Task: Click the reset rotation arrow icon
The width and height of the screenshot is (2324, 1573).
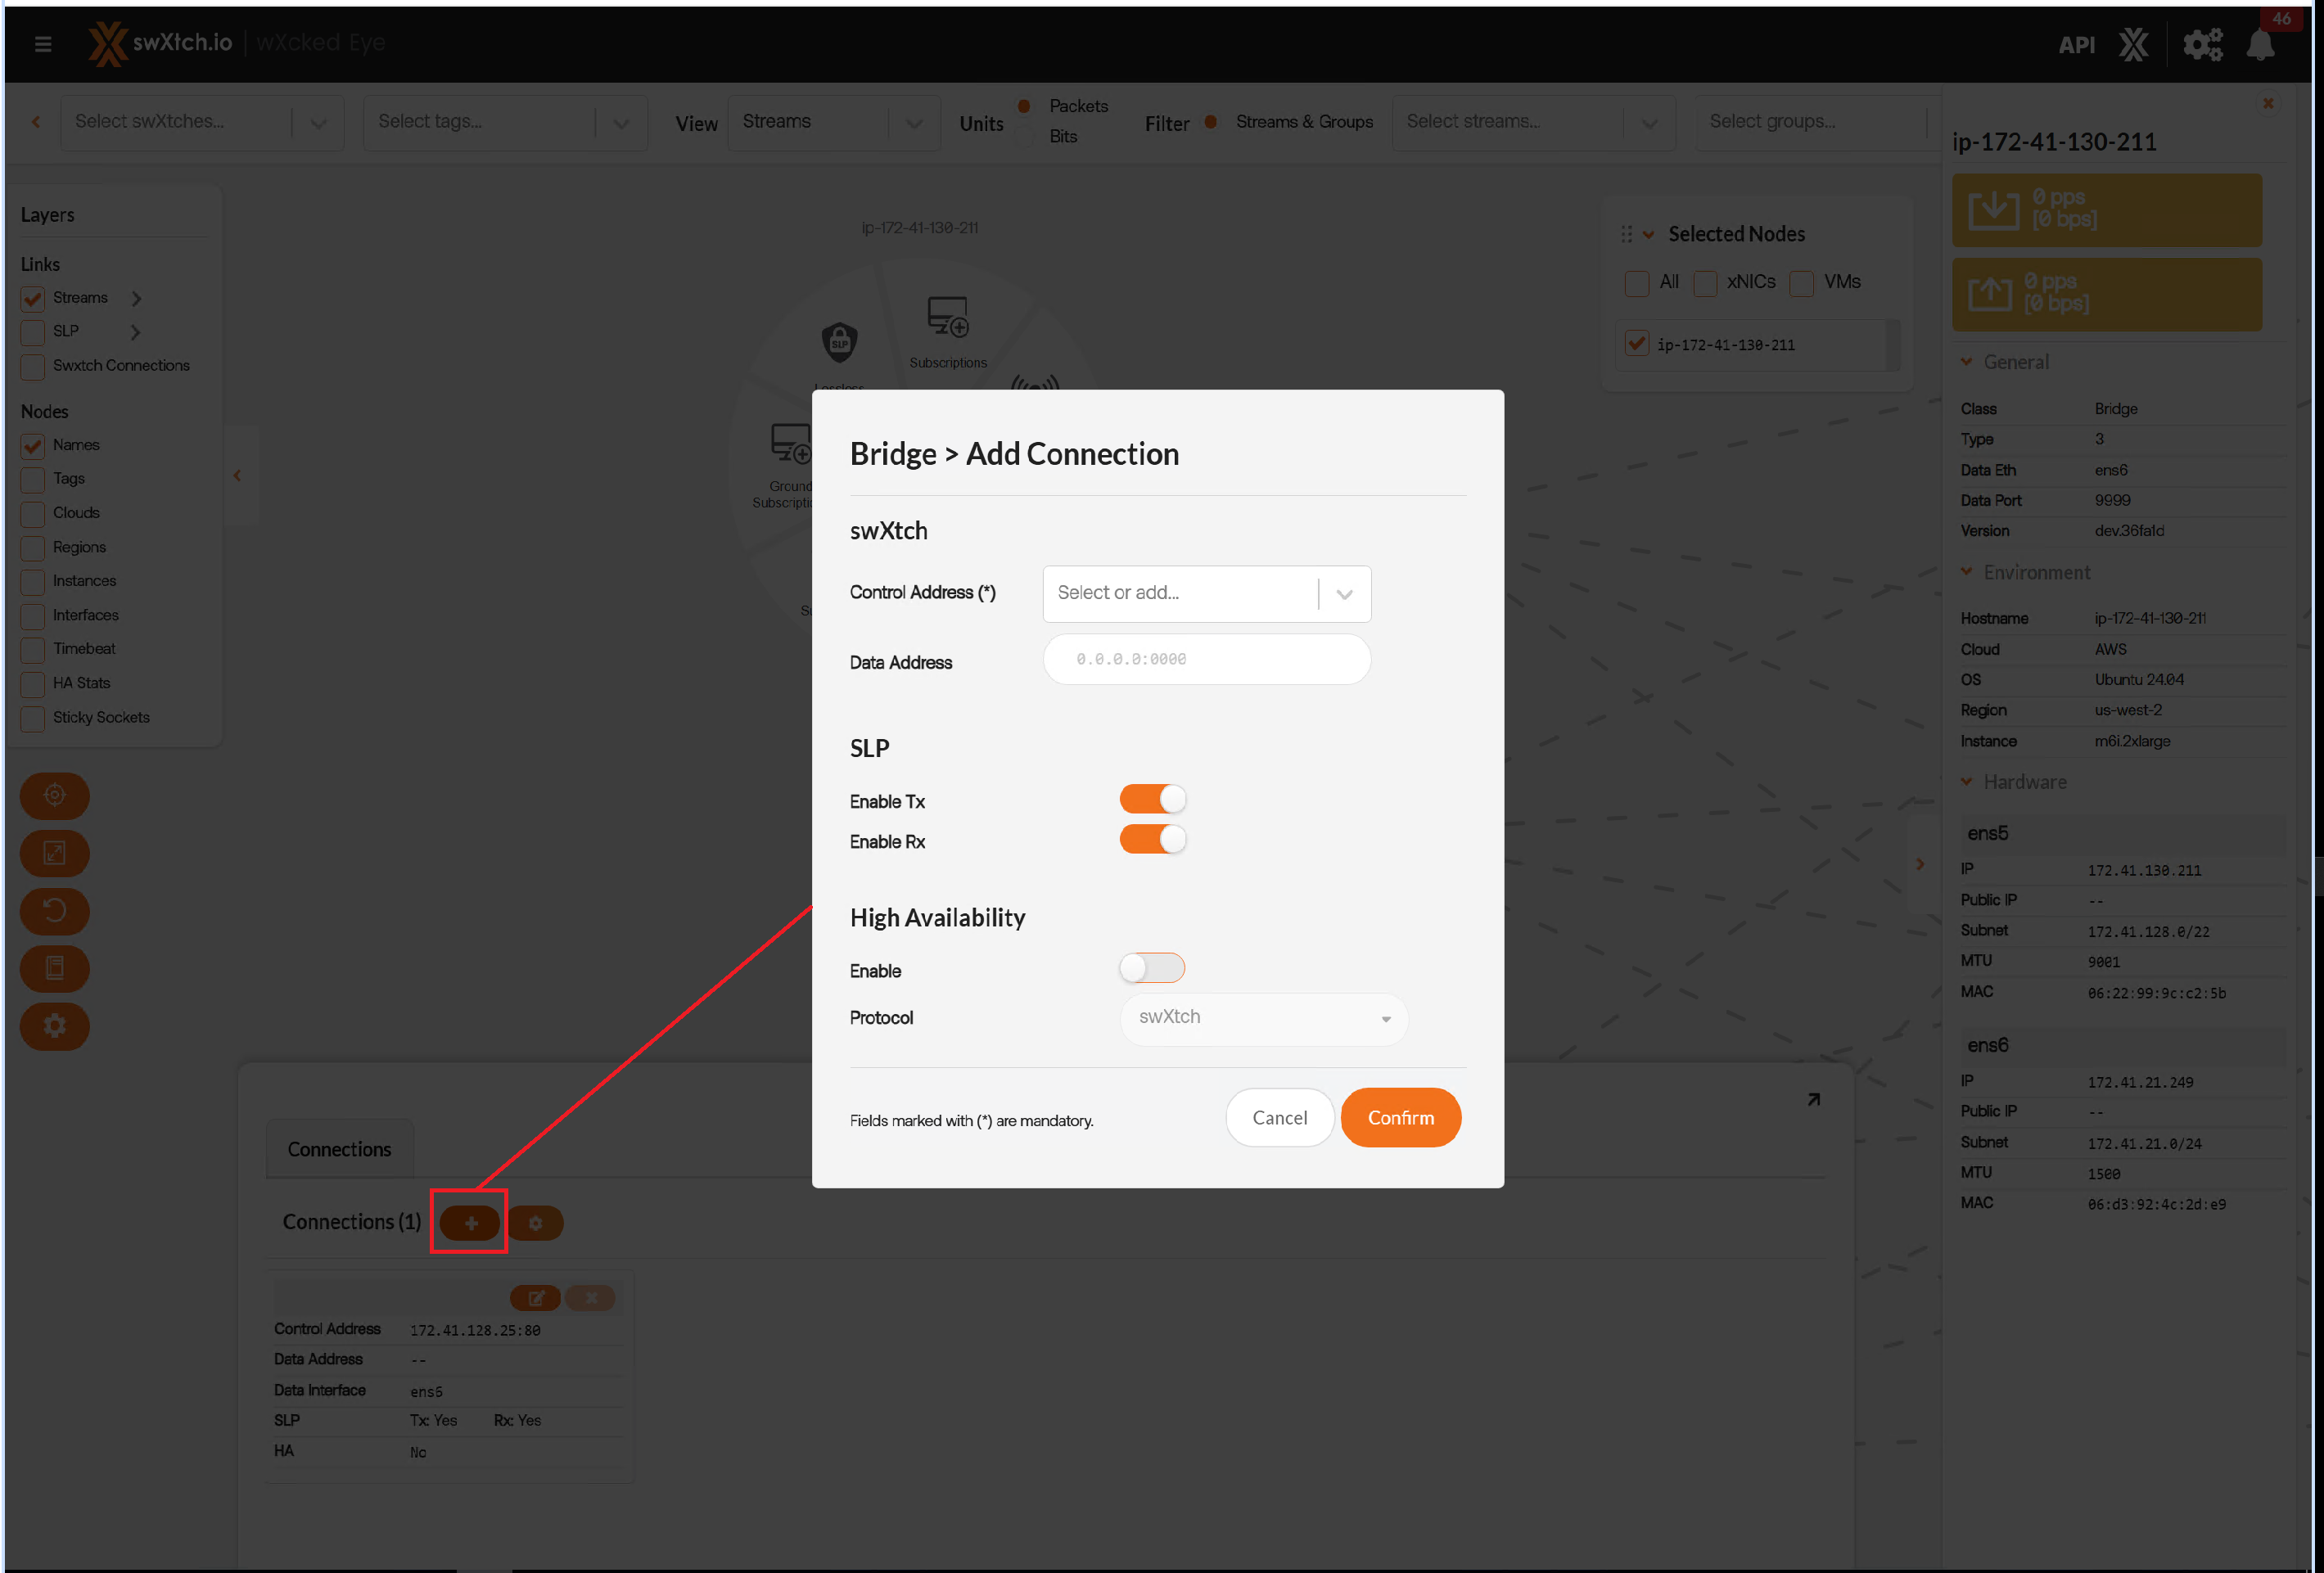Action: coord(55,910)
